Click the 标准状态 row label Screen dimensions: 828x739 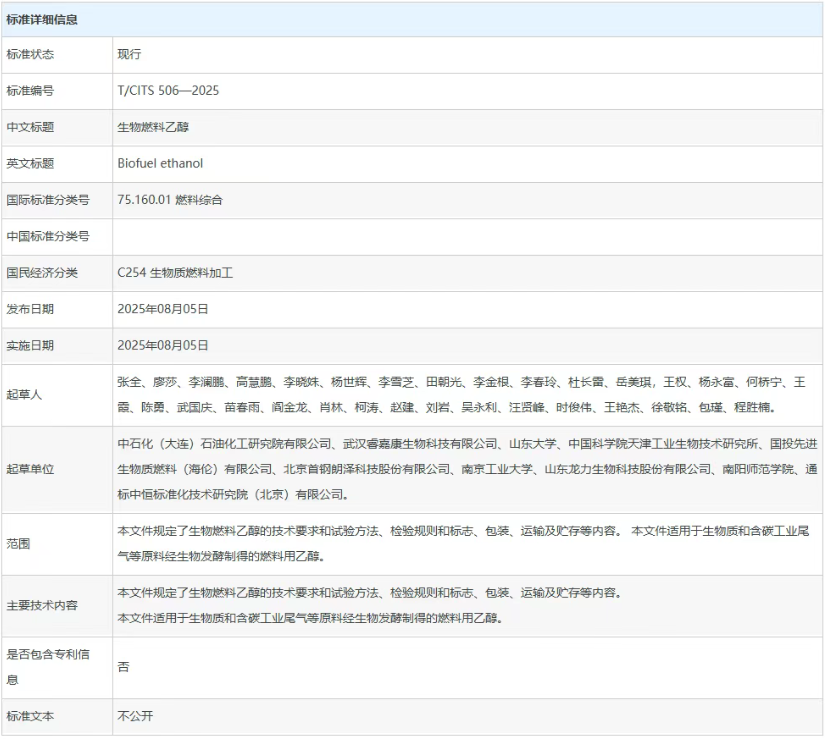click(30, 54)
